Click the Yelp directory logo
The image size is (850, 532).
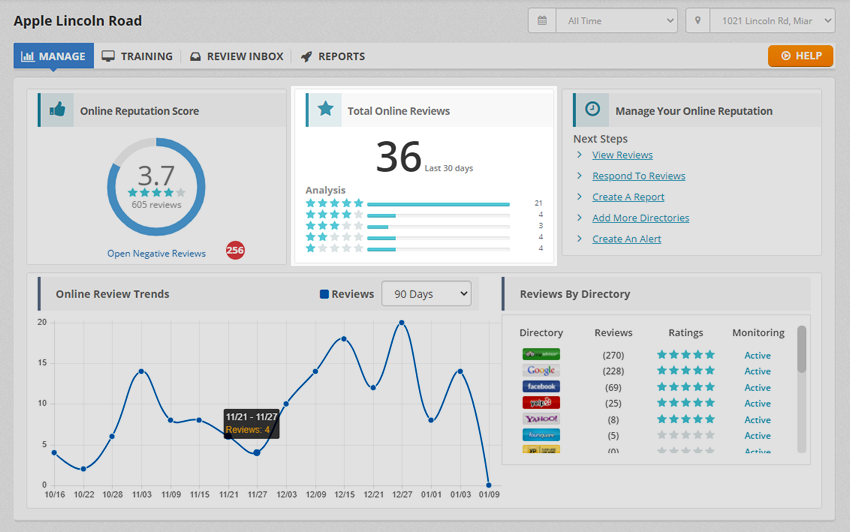541,403
